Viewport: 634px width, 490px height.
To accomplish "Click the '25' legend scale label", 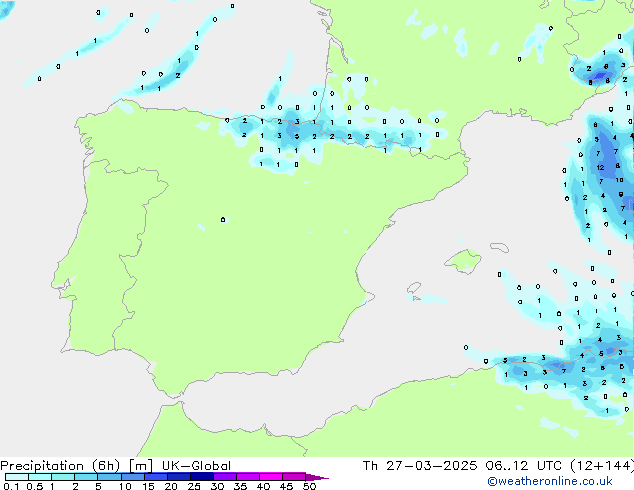I will pyautogui.click(x=194, y=486).
